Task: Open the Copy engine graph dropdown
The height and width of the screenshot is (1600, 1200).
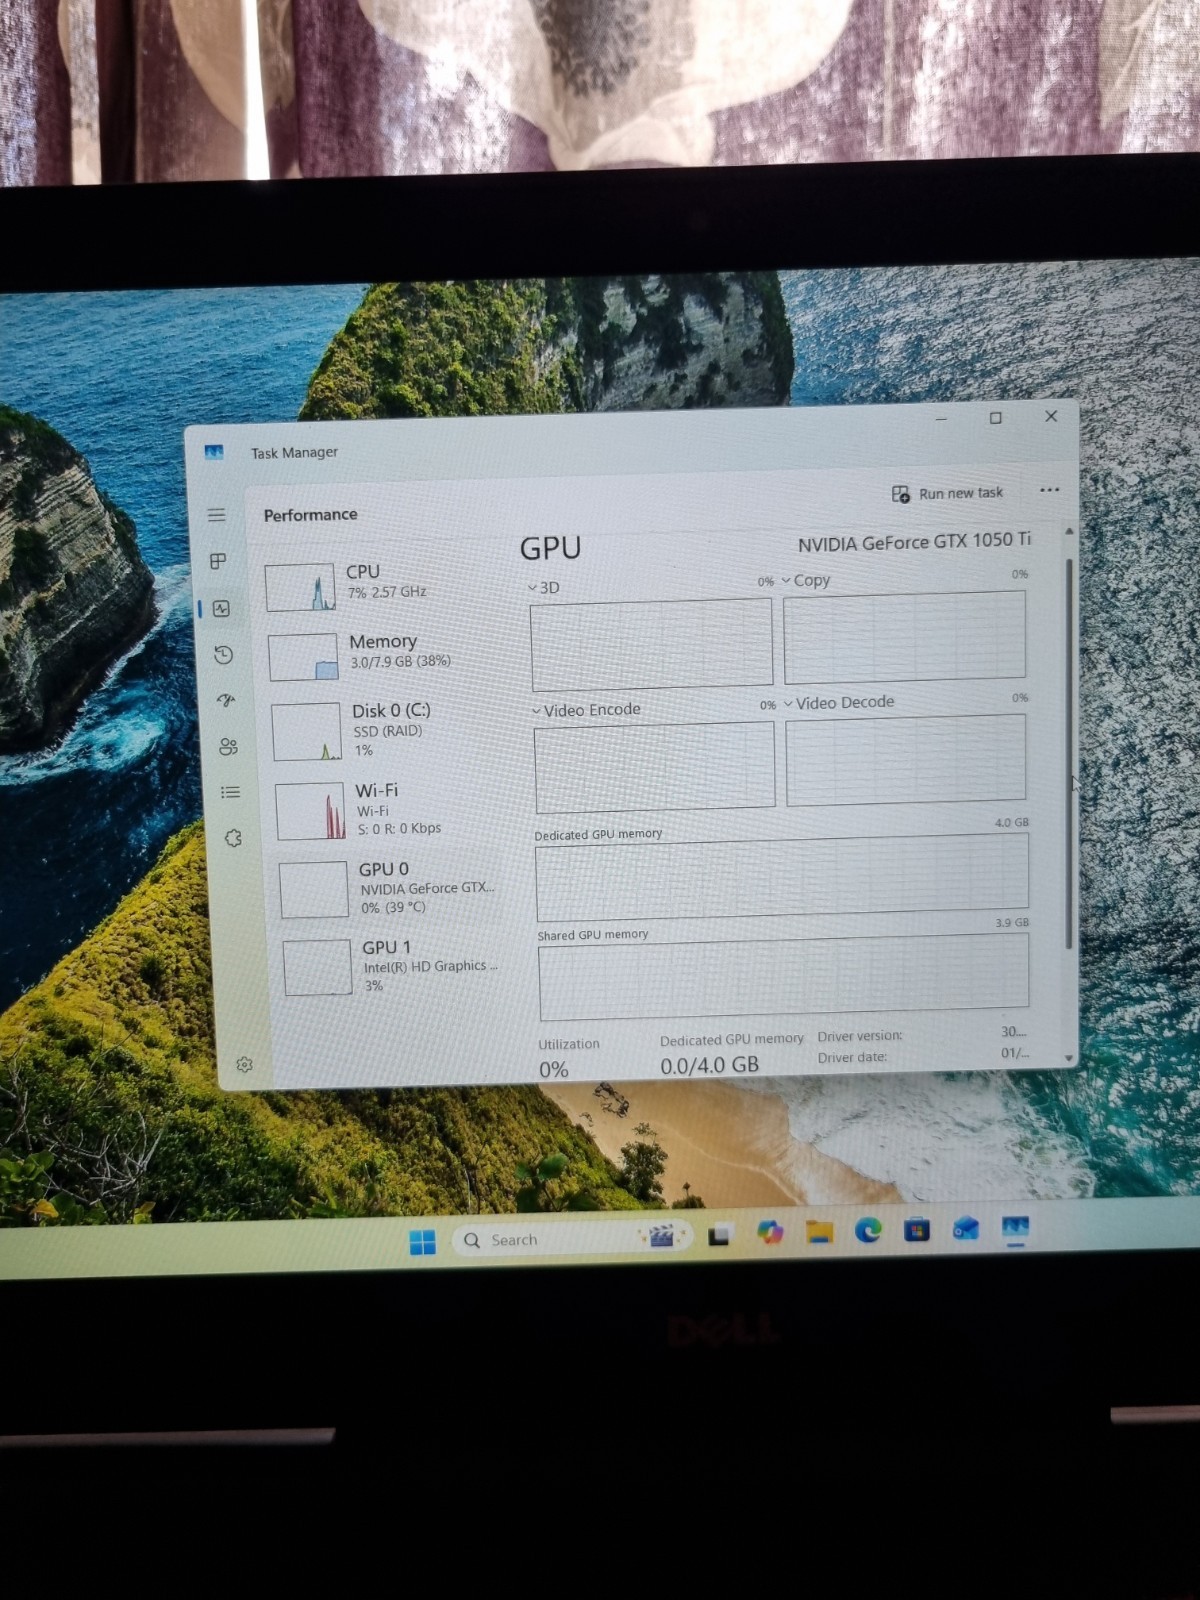Action: 806,580
